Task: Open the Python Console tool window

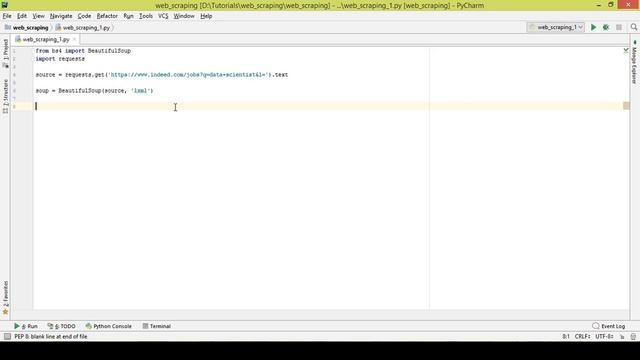Action: [x=109, y=326]
